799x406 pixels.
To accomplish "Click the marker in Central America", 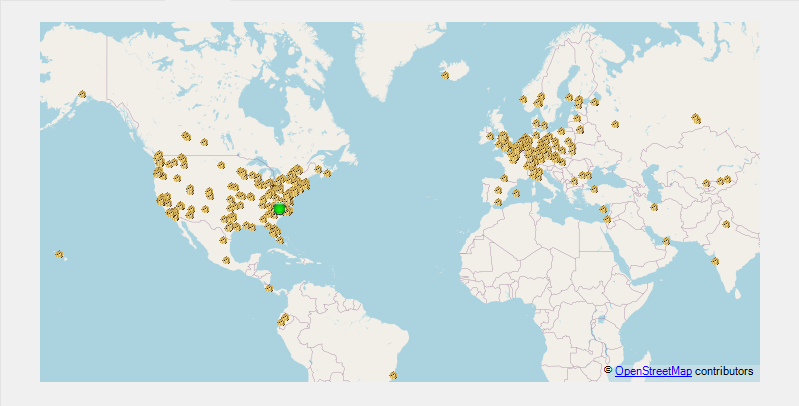I will point(267,288).
